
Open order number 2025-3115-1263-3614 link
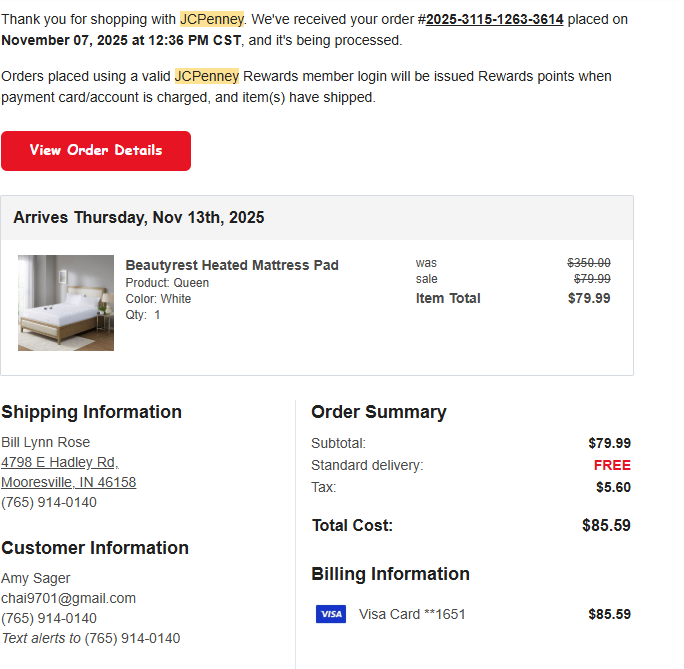pos(494,20)
